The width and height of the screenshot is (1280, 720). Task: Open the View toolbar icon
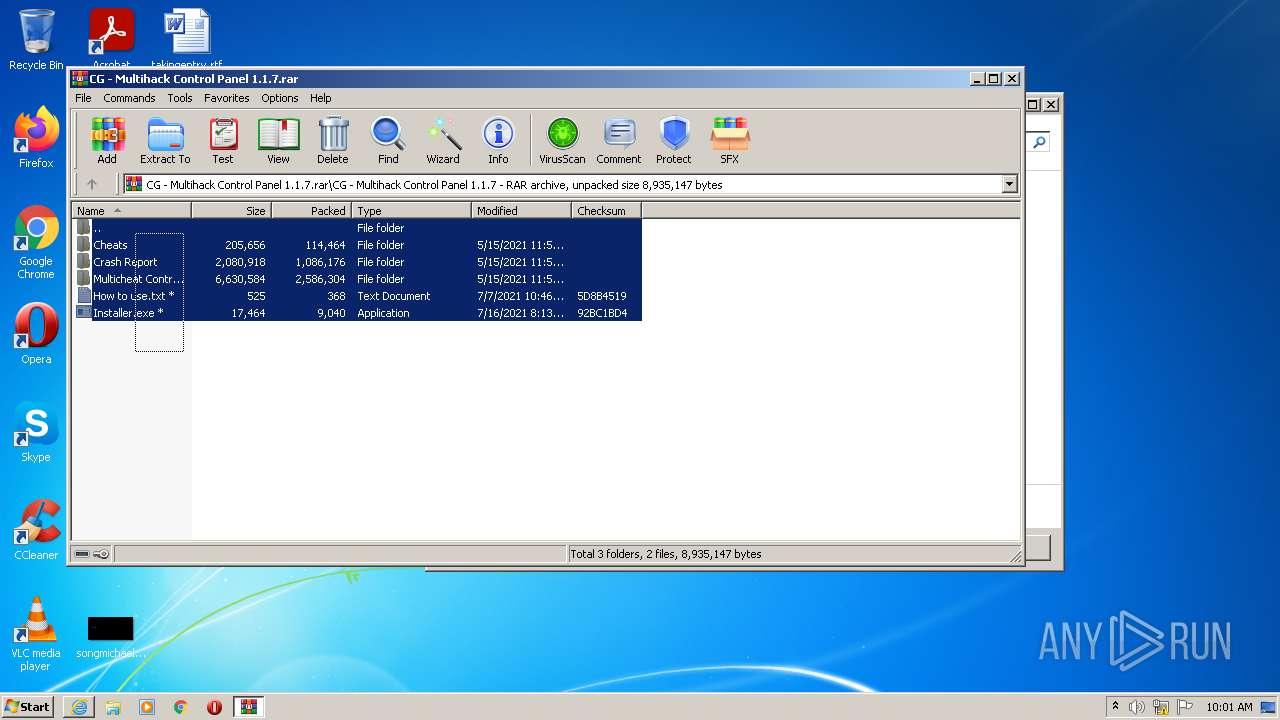pyautogui.click(x=278, y=141)
